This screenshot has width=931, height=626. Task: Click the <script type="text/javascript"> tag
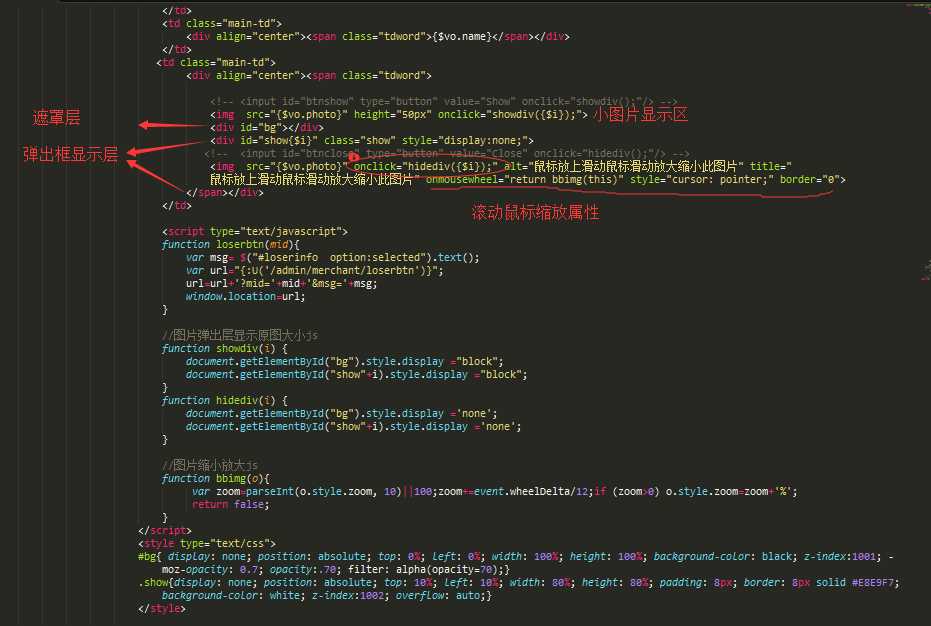point(255,231)
